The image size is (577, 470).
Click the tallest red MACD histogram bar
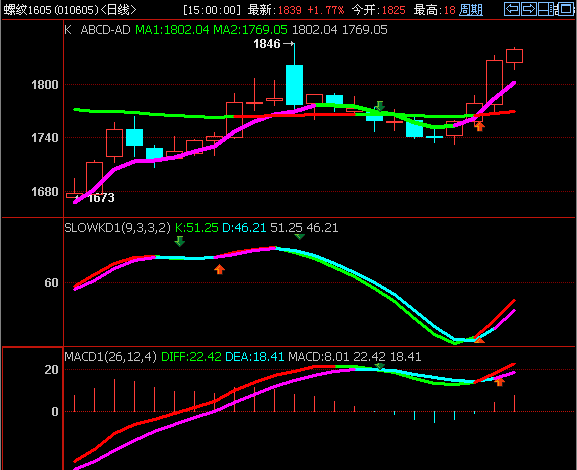[114, 395]
